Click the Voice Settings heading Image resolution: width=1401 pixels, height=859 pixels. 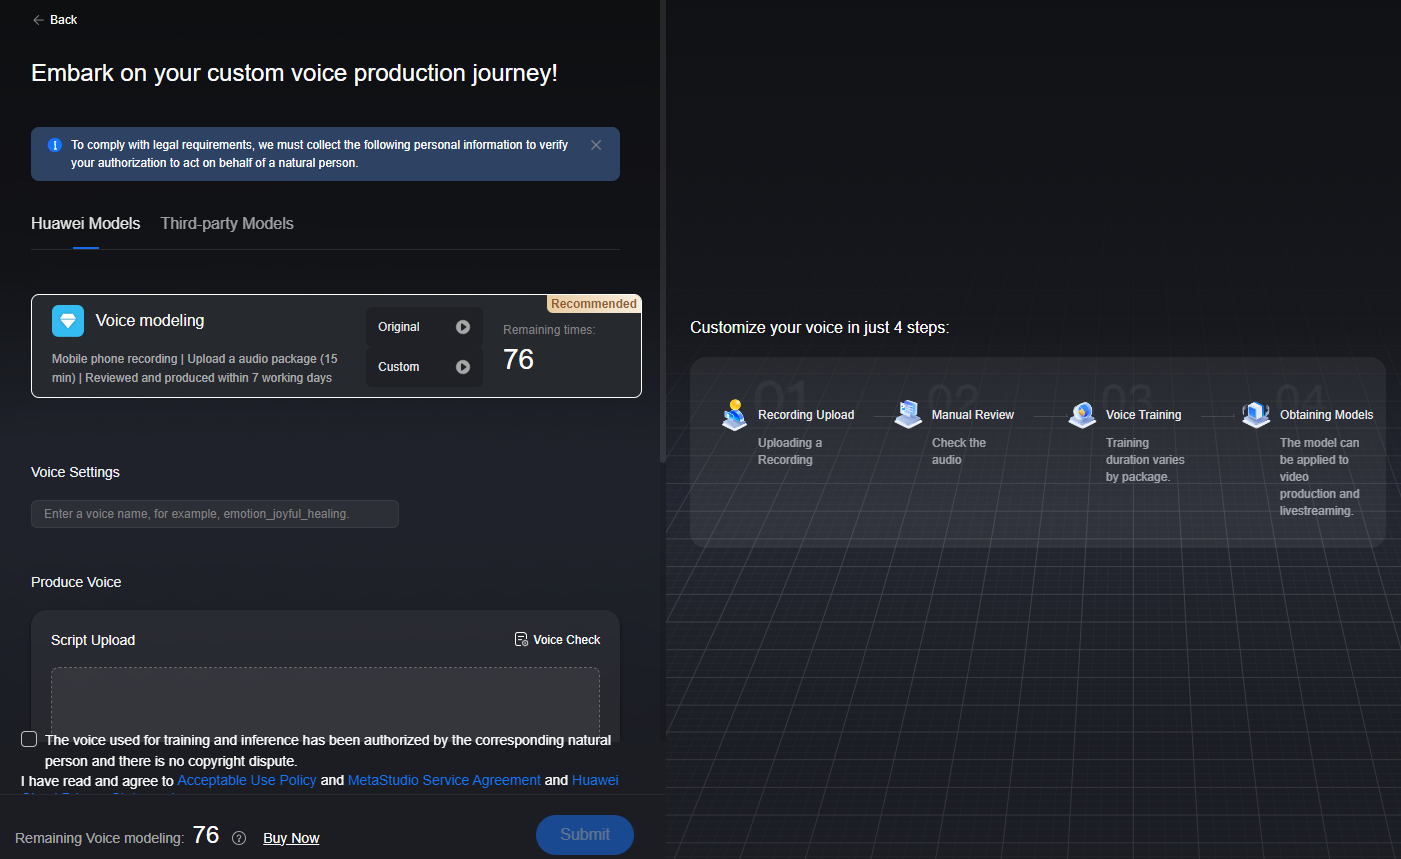tap(75, 472)
